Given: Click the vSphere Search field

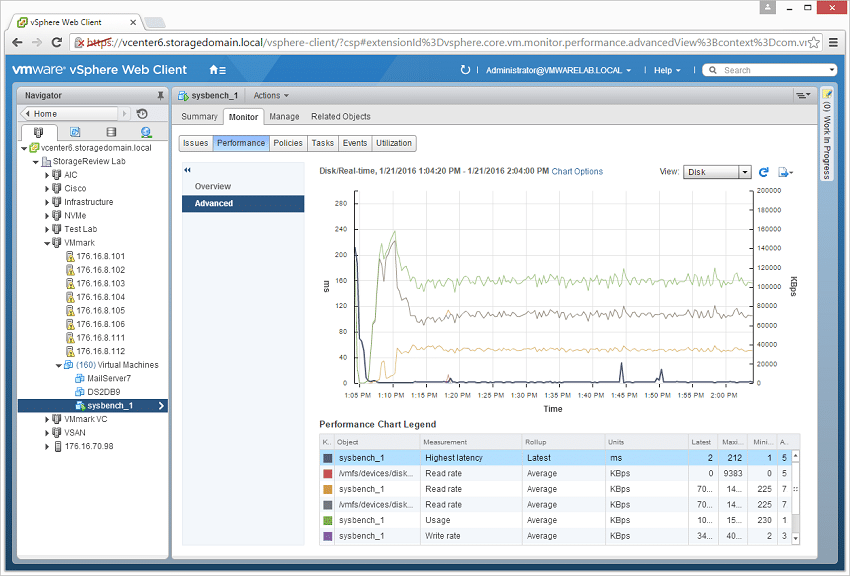Looking at the screenshot, I should coord(769,70).
